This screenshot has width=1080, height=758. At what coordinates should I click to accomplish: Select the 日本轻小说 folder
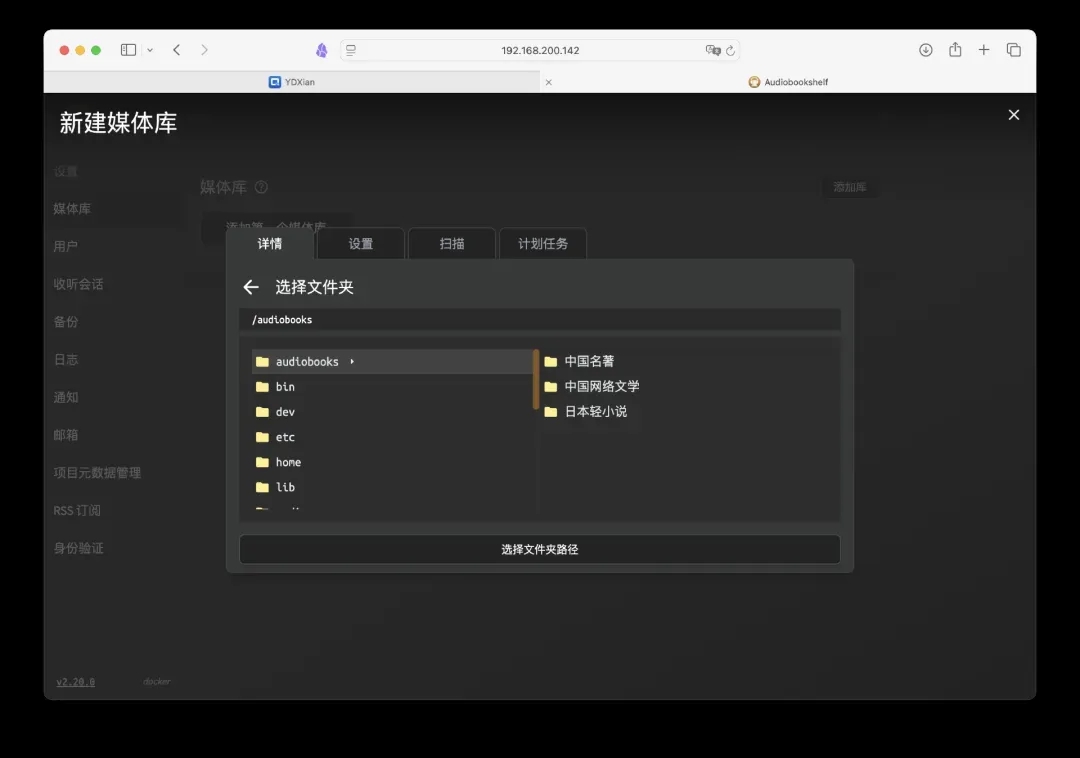595,412
